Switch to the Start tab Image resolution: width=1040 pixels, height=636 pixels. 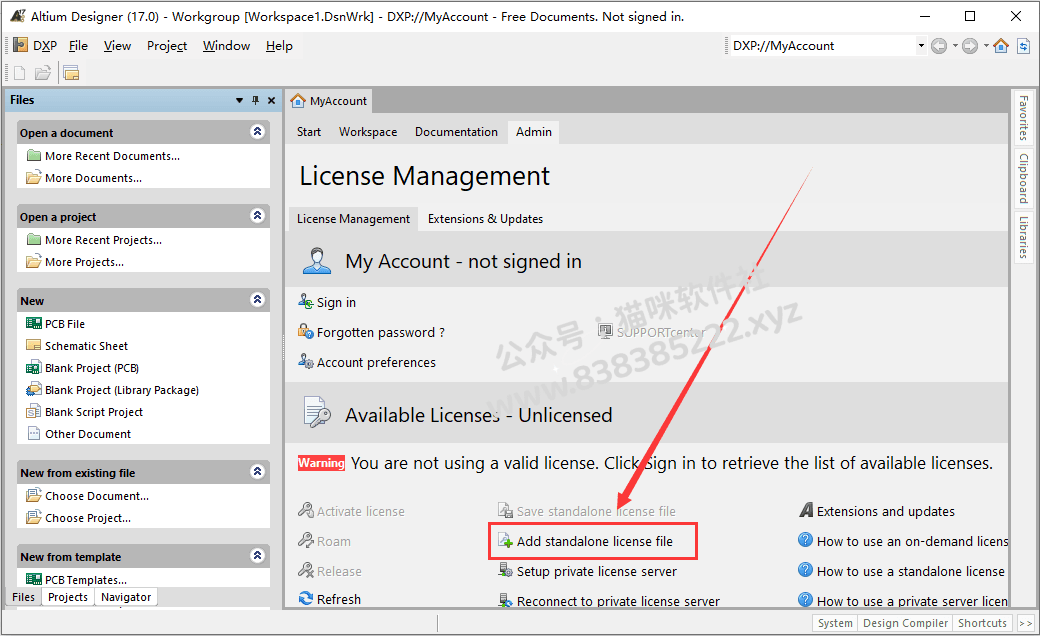(x=309, y=132)
